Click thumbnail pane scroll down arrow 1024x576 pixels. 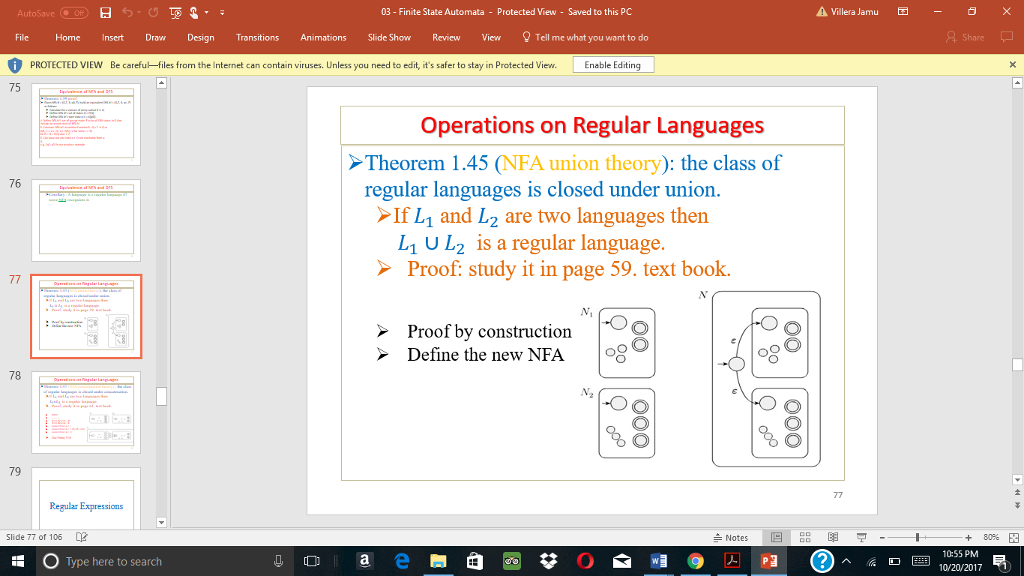pyautogui.click(x=161, y=522)
